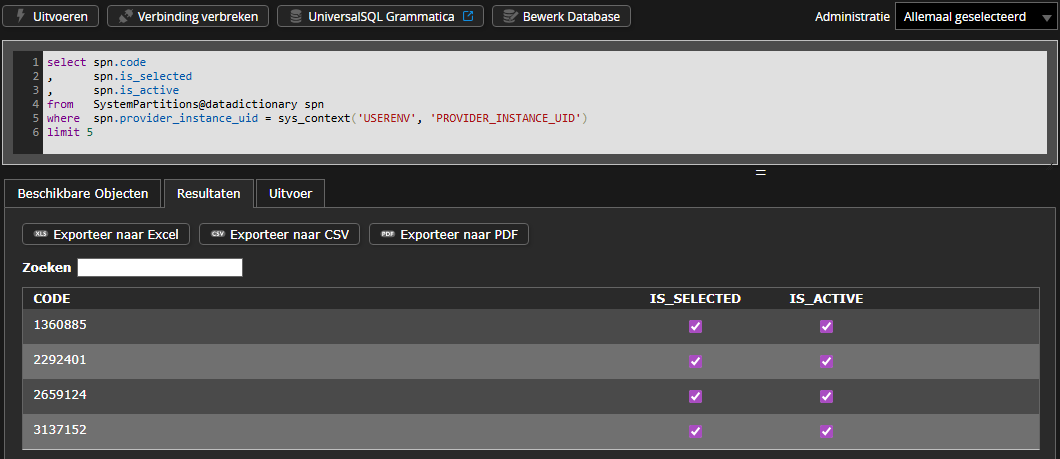Screen dimensions: 1060x459
Task: Click the lightning bolt Uitvoeren icon
Action: [x=21, y=17]
